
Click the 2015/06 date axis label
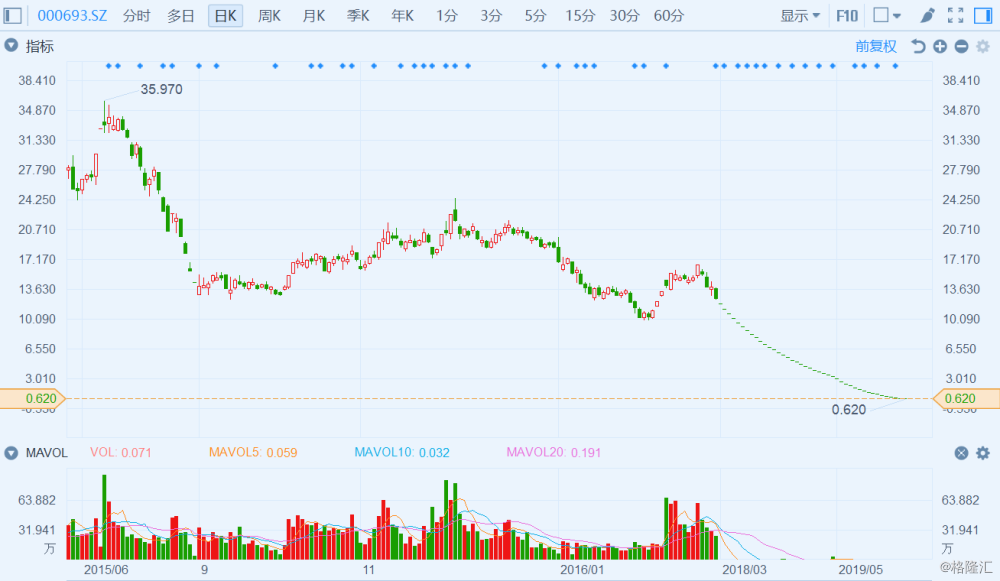click(106, 570)
